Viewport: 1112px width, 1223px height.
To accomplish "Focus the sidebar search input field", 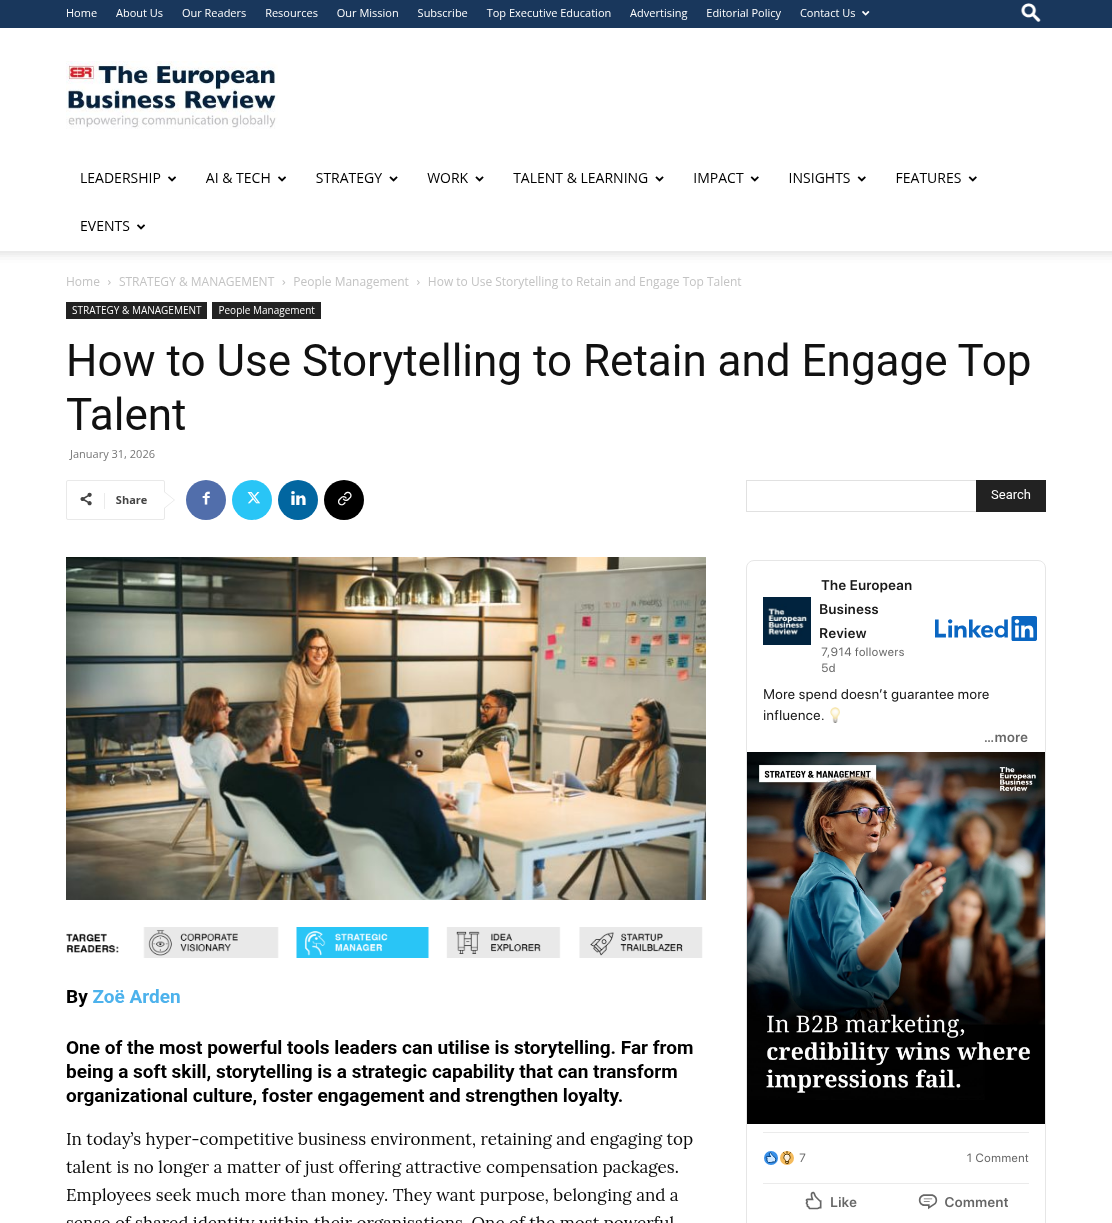I will [861, 496].
